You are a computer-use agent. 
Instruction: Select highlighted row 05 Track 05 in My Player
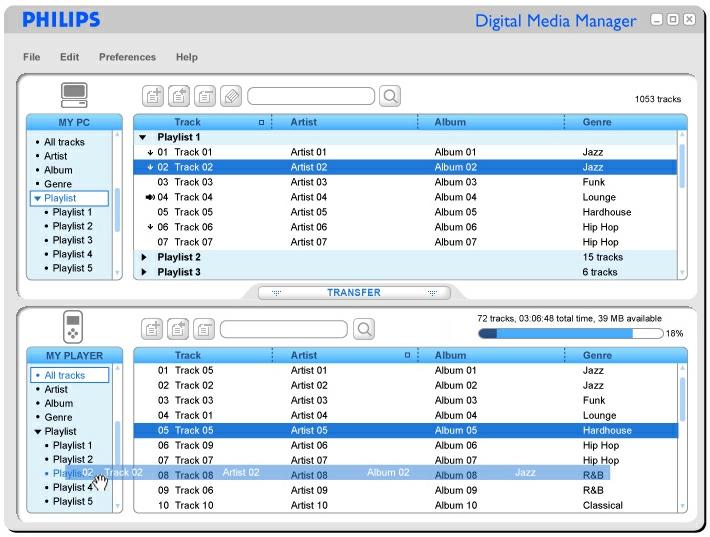[406, 431]
